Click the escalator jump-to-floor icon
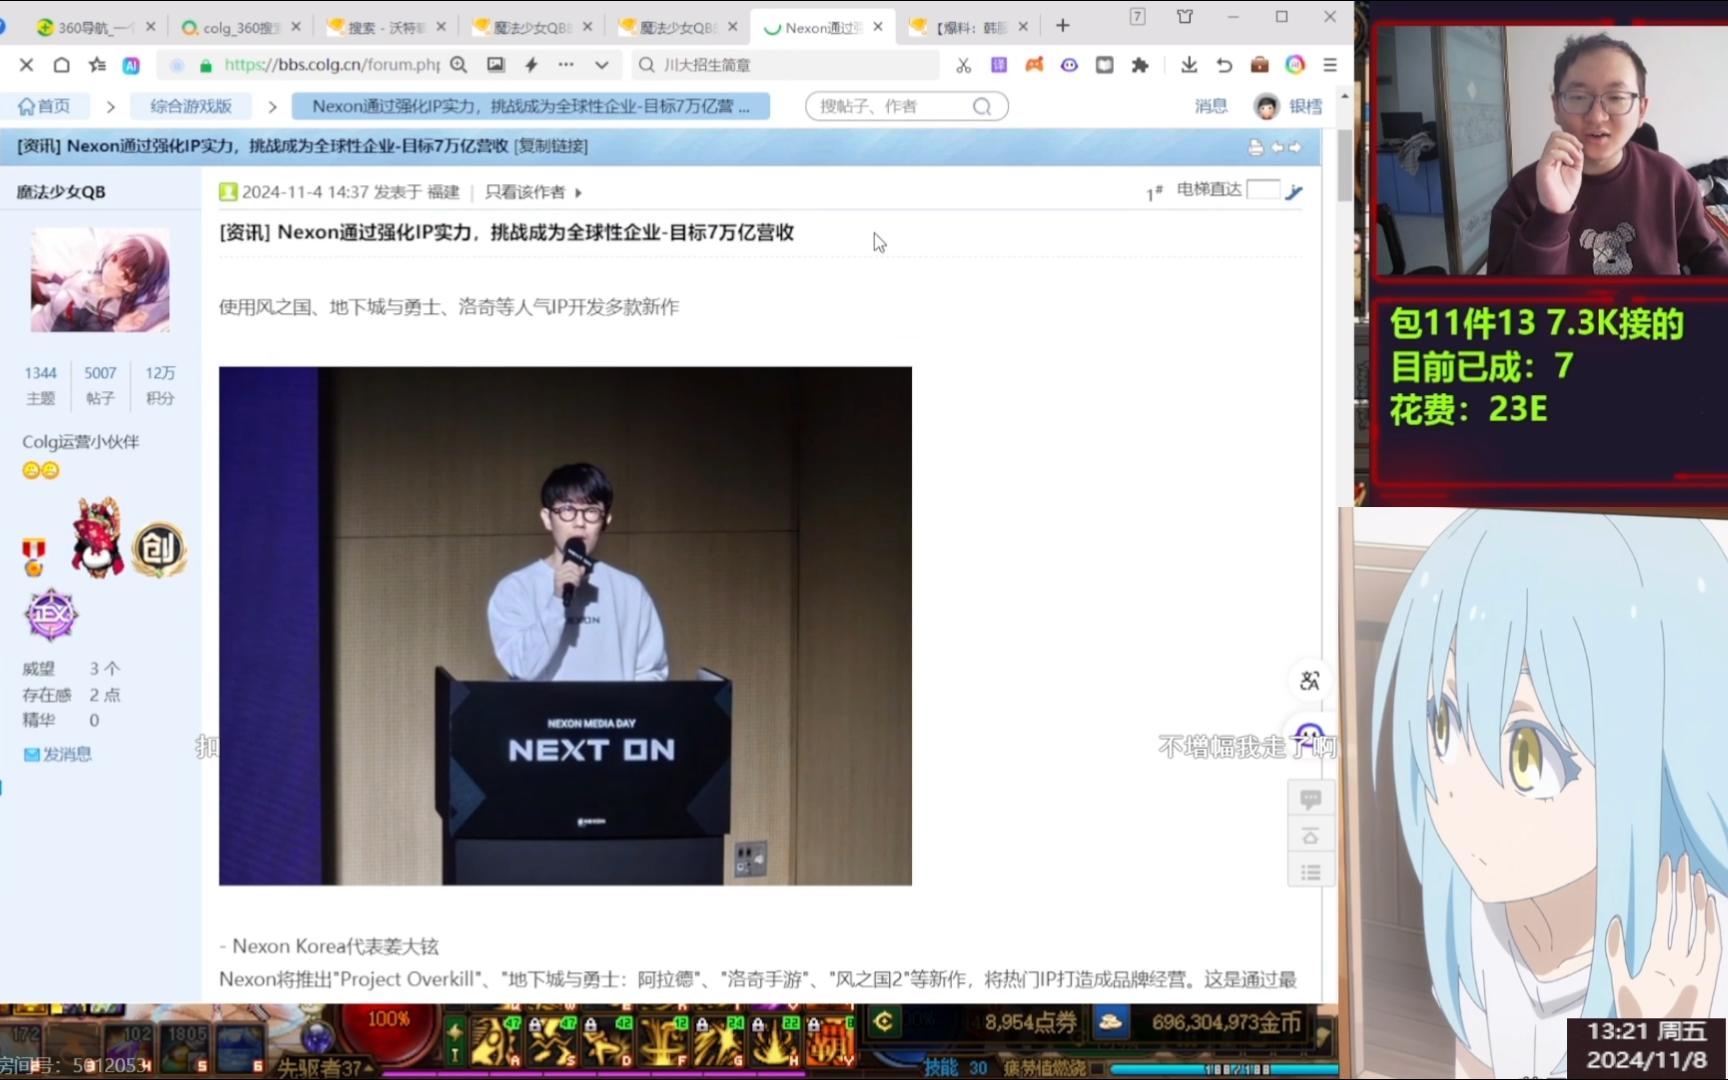The image size is (1728, 1080). [1295, 191]
